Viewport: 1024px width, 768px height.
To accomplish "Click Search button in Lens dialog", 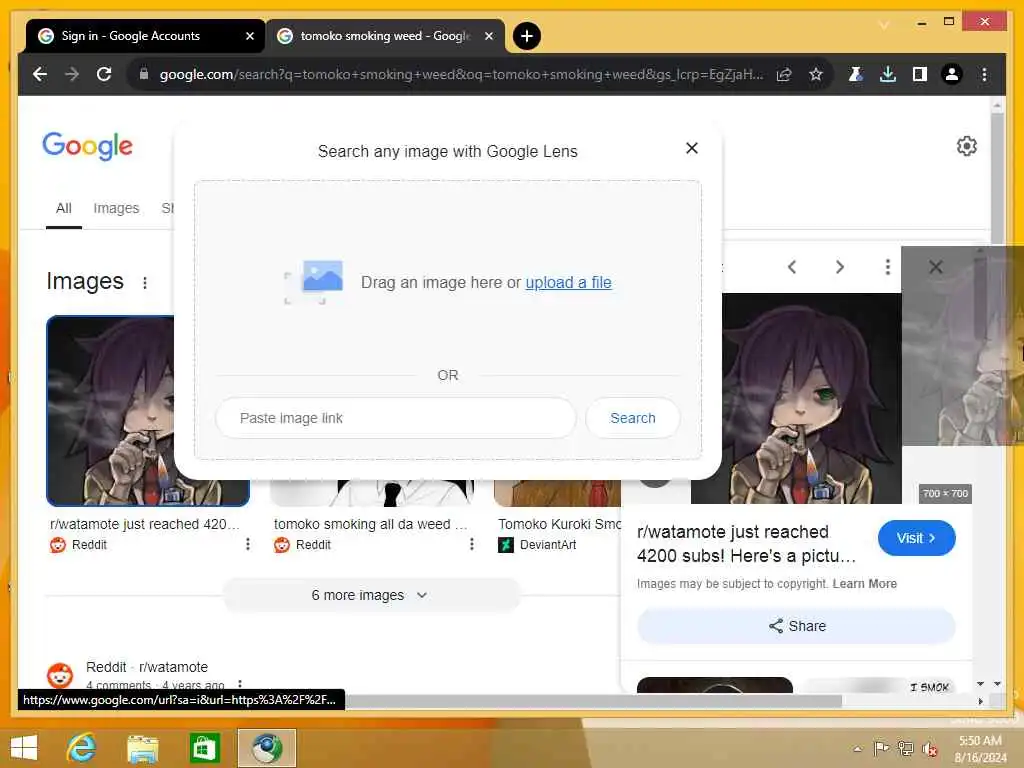I will (632, 418).
